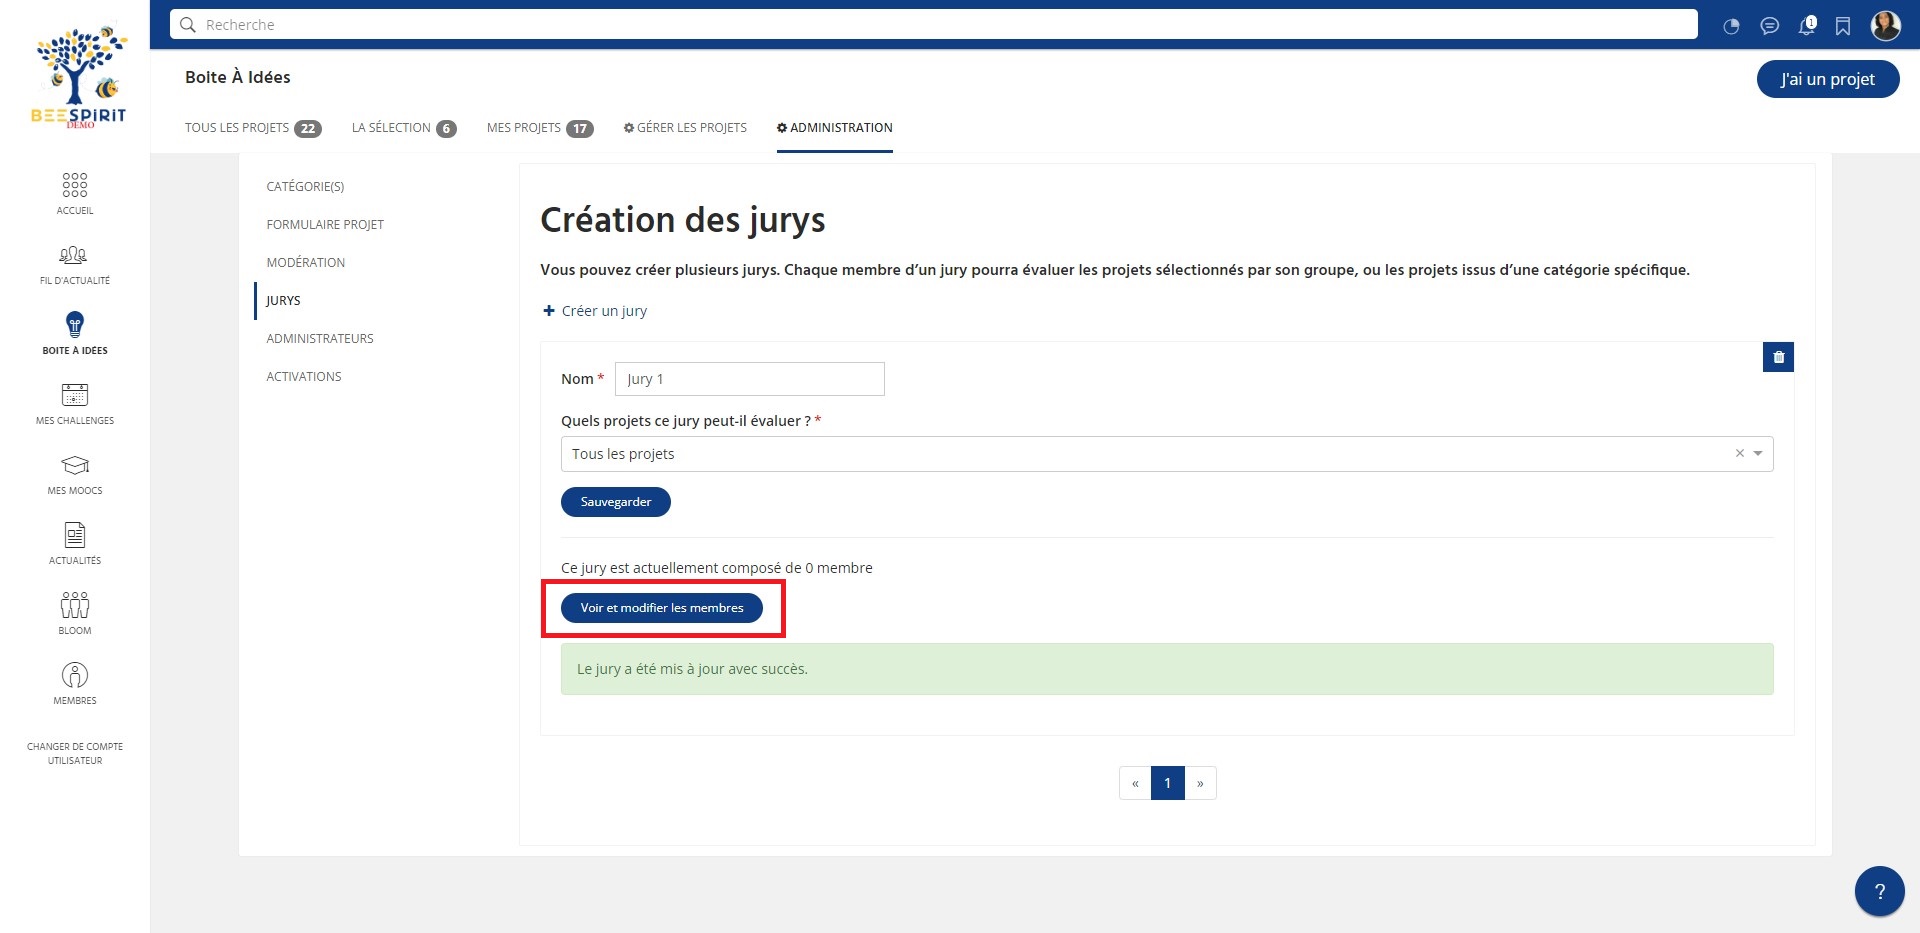Open Fil d'actualité sidebar icon

[x=74, y=255]
